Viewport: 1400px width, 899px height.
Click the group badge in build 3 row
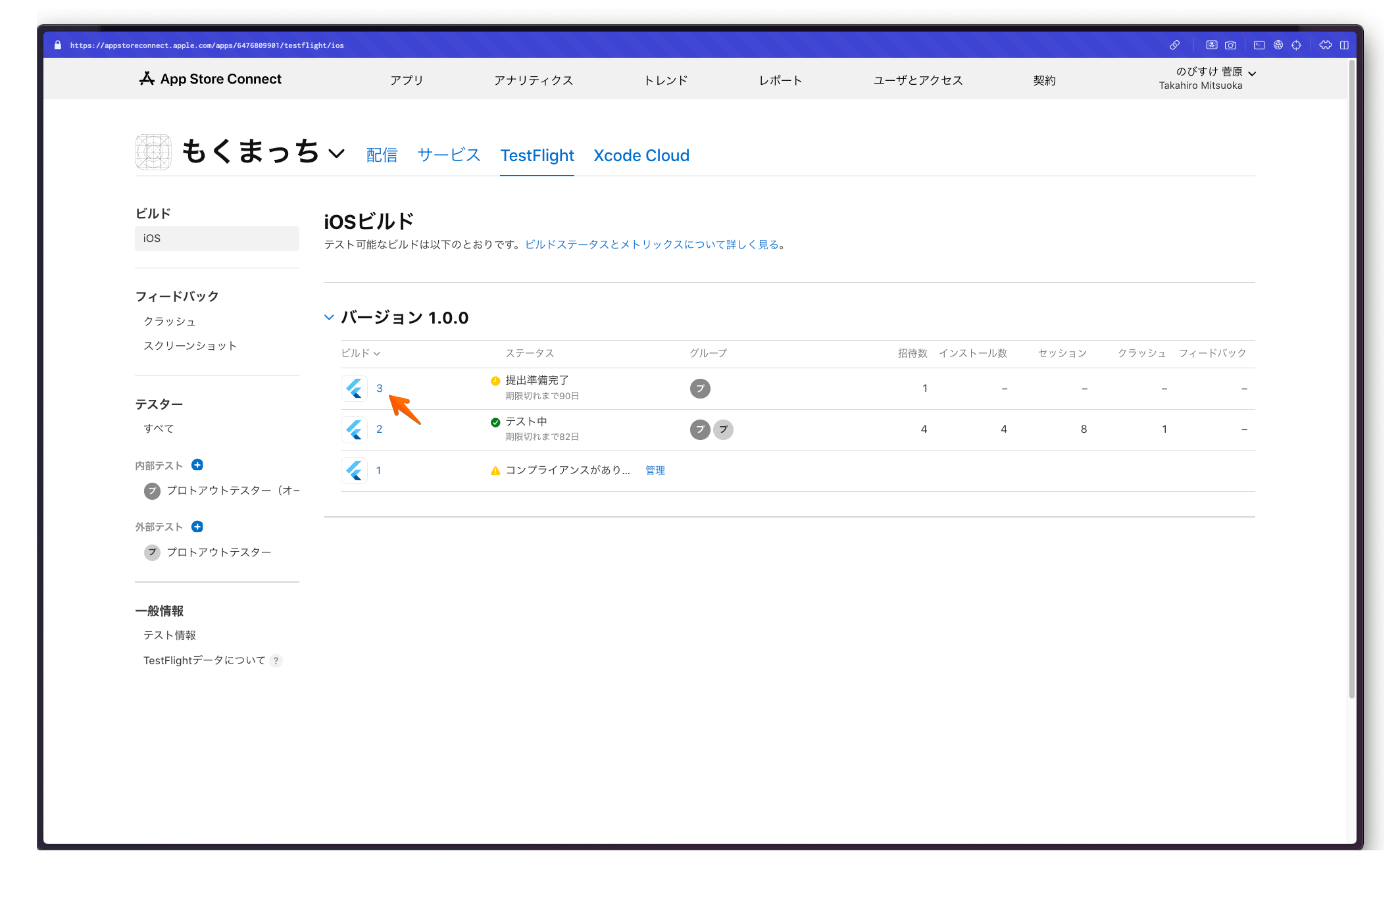(700, 388)
